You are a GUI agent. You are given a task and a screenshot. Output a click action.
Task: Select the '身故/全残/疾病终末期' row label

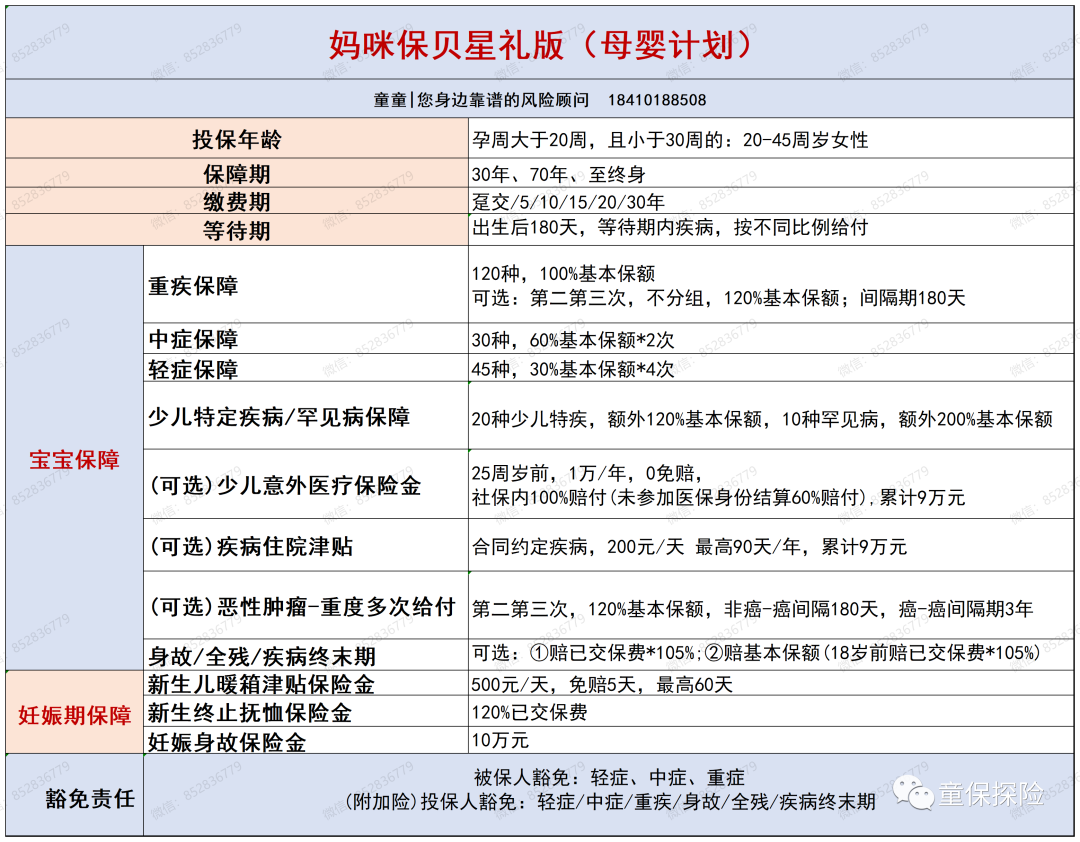[306, 655]
